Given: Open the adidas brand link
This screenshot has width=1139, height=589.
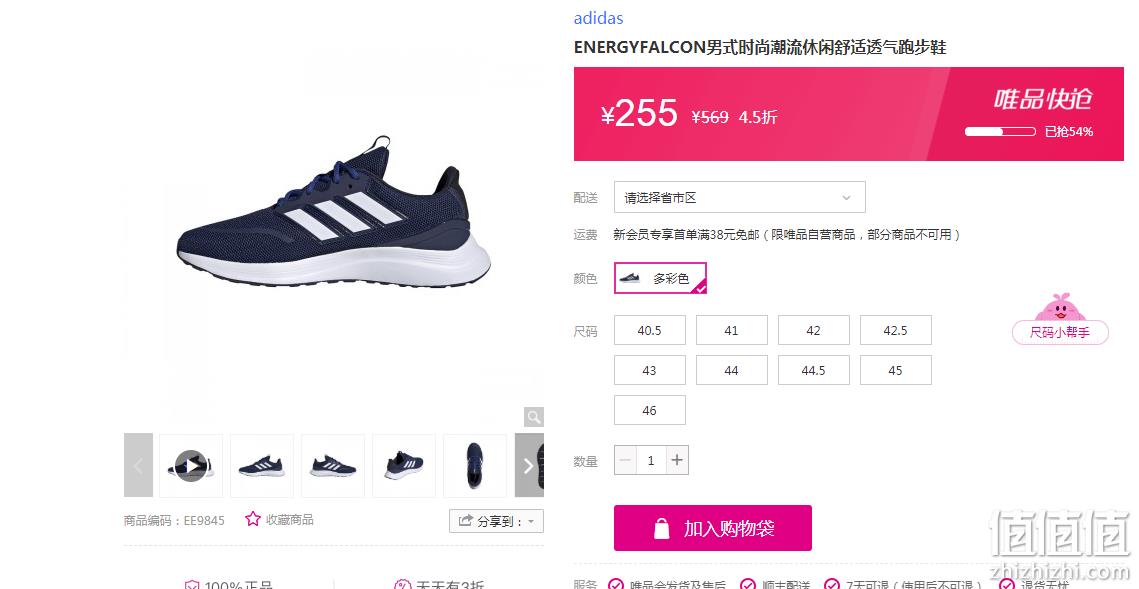Looking at the screenshot, I should pyautogui.click(x=599, y=18).
